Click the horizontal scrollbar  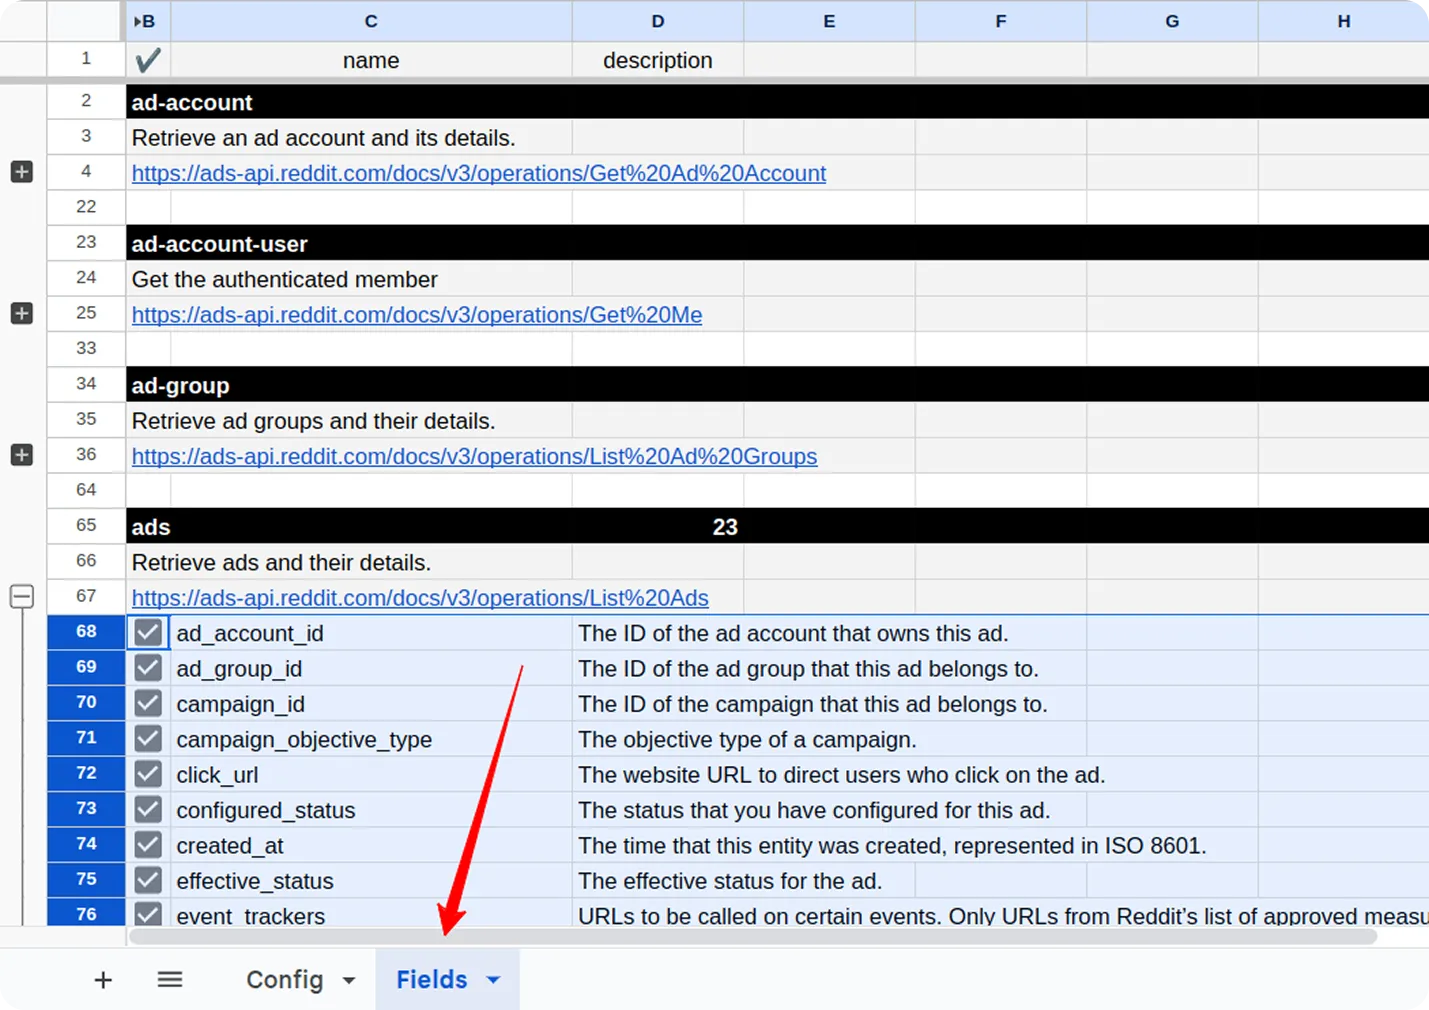(750, 937)
